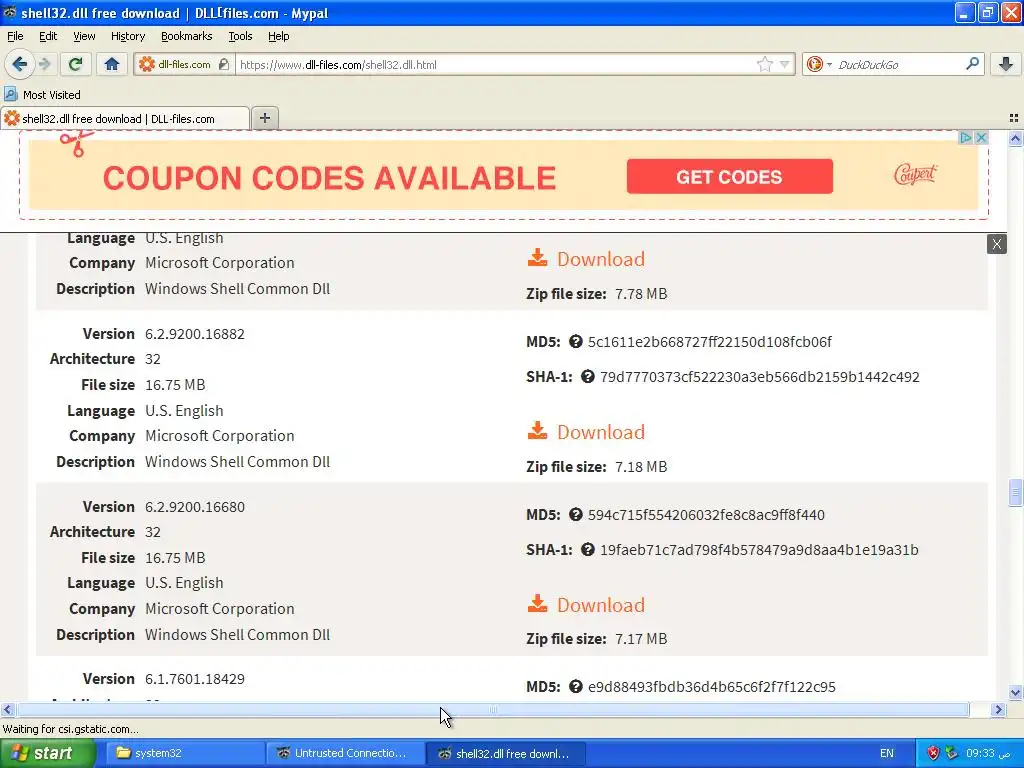This screenshot has width=1024, height=768.
Task: Select MD5 hash 5c1611e2b668727ff22150d108fcb06f
Action: [x=709, y=342]
